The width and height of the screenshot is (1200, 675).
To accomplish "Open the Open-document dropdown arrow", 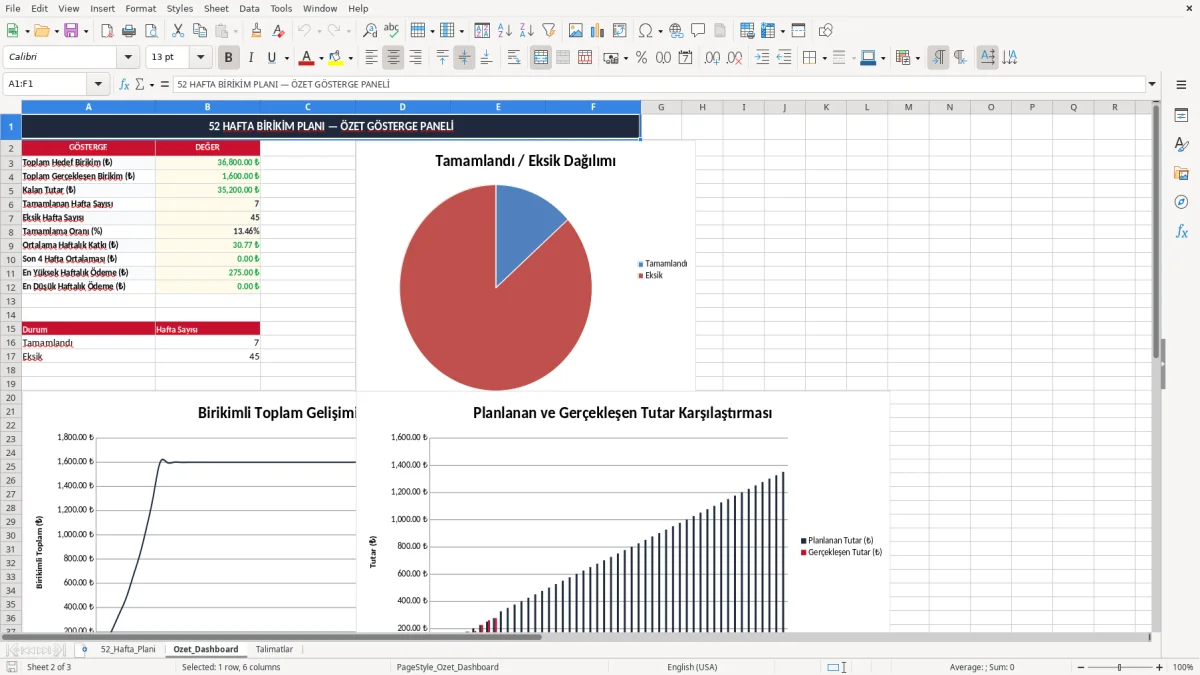I will pyautogui.click(x=55, y=31).
